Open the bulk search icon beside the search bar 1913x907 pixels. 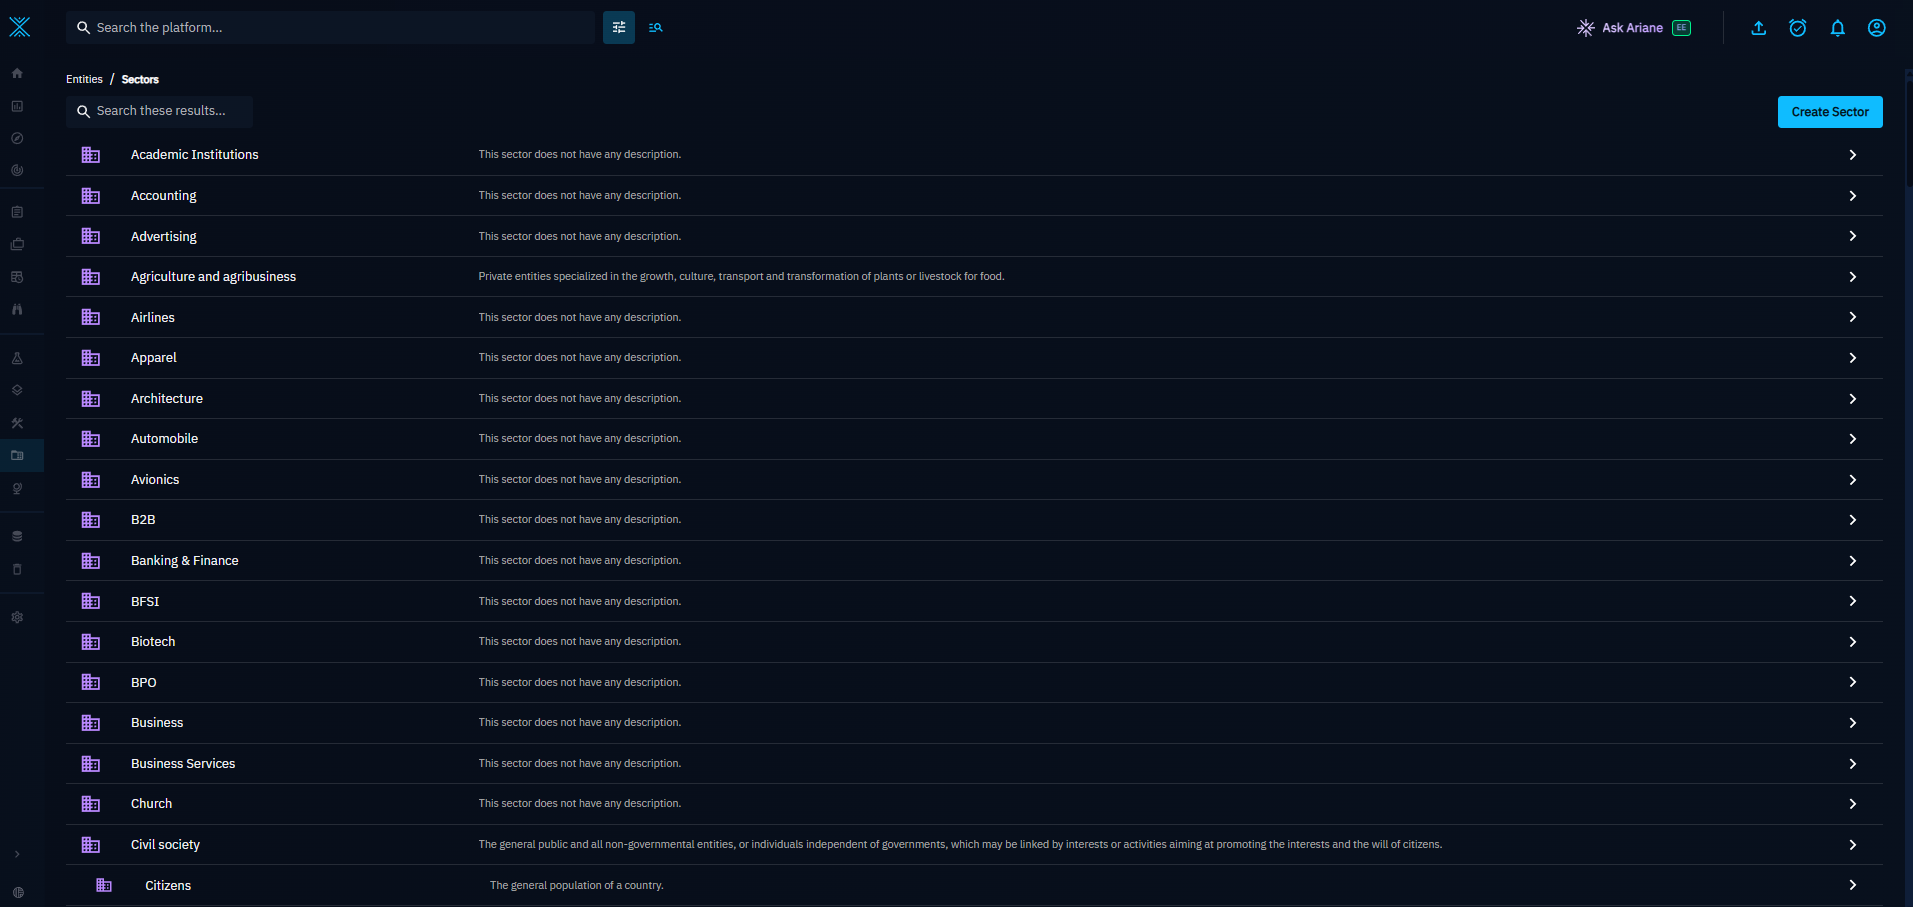pos(655,27)
